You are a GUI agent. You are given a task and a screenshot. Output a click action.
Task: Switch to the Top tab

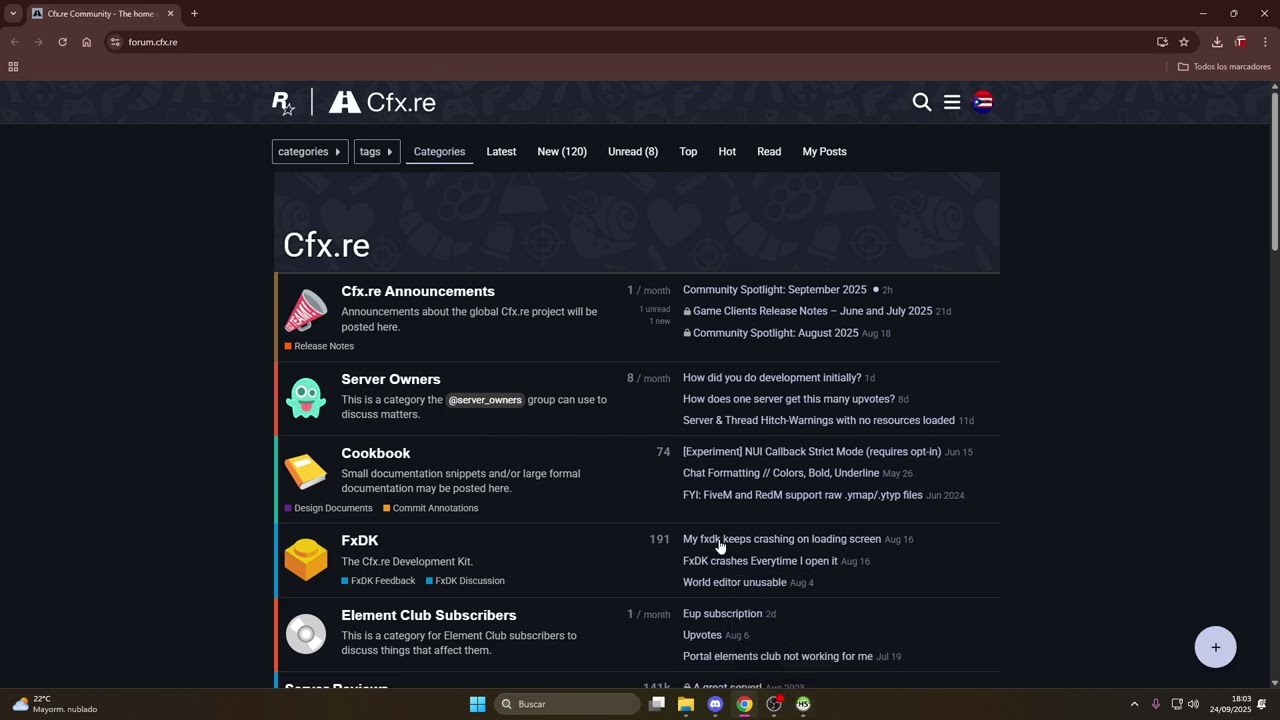tap(688, 152)
